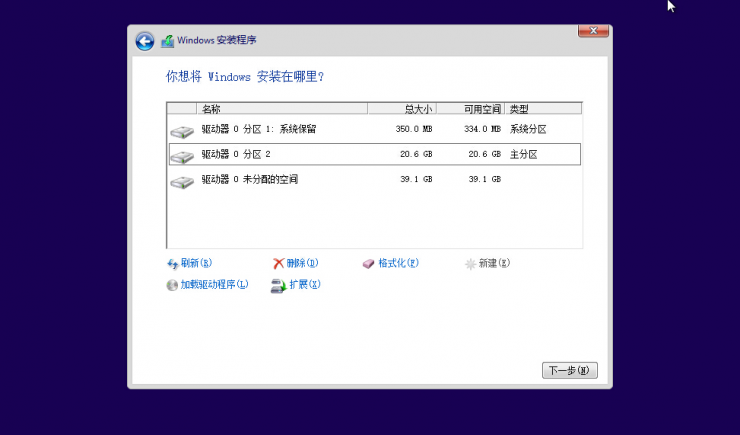The height and width of the screenshot is (435, 740).
Task: Click the 扩展 extend drive icon
Action: [x=278, y=285]
